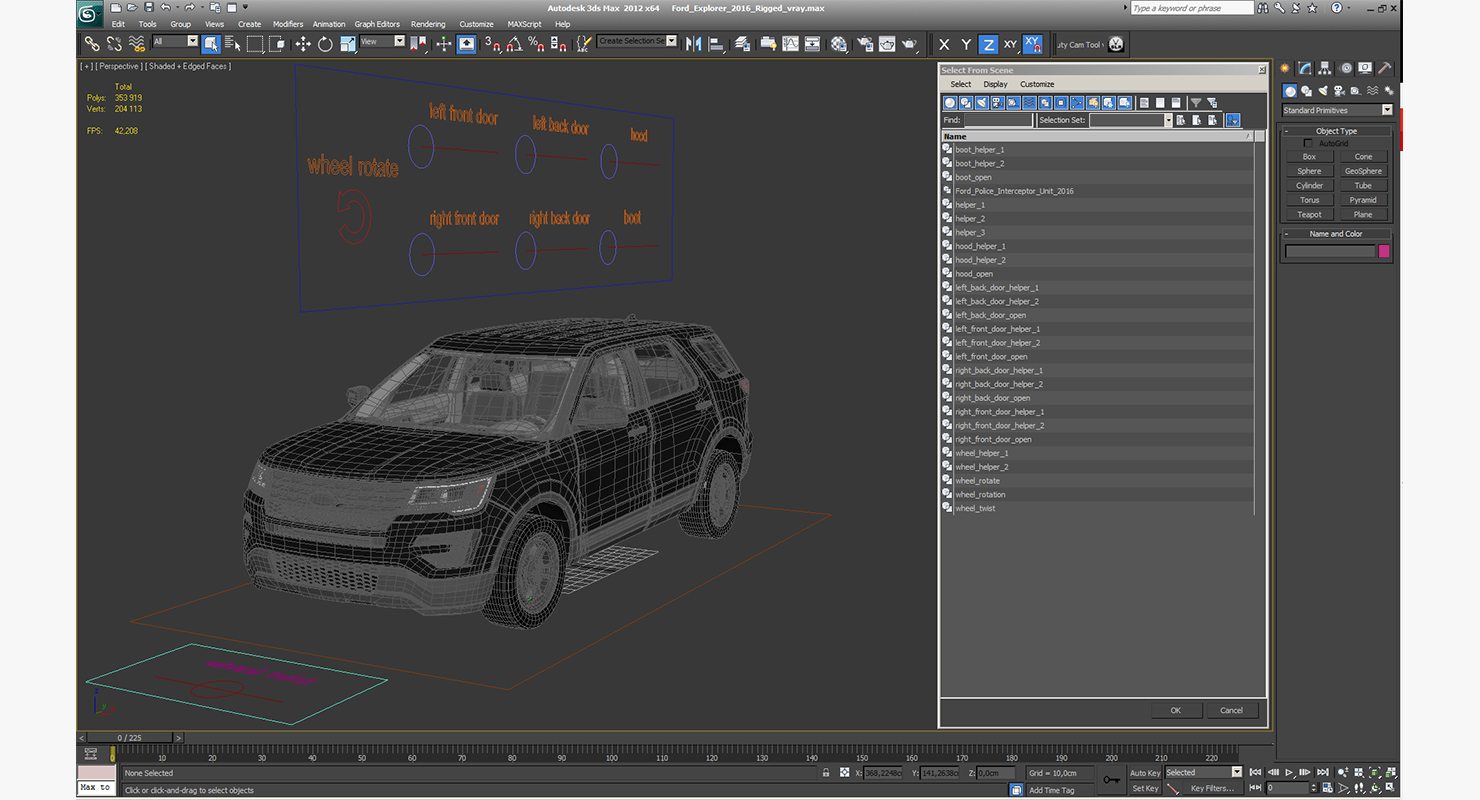Open Standard Primitives dropdown
This screenshot has width=1480, height=800.
(x=1337, y=110)
